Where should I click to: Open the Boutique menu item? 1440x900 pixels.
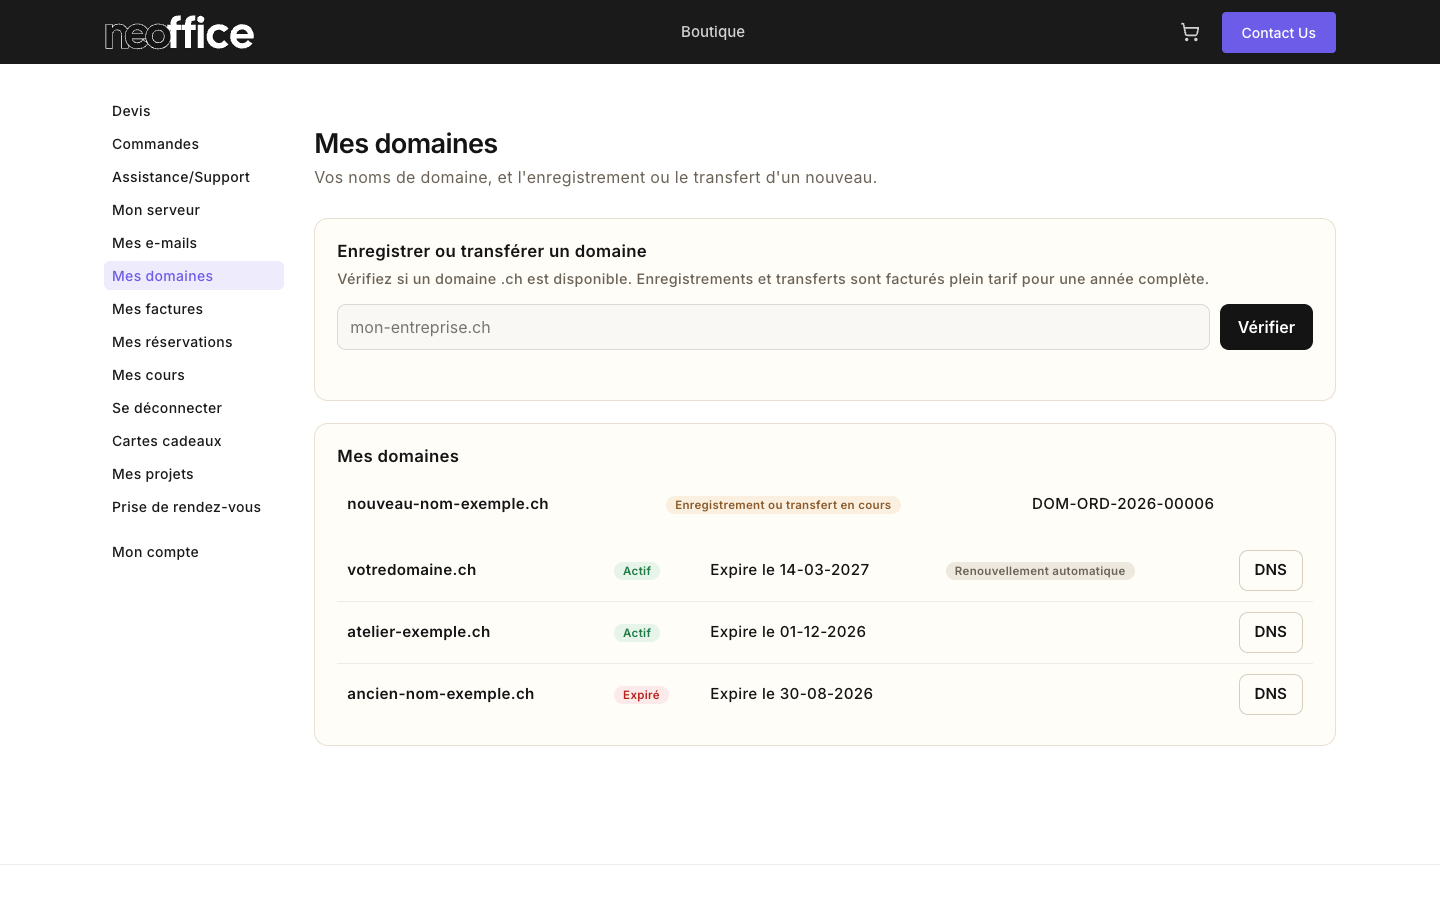(x=712, y=32)
